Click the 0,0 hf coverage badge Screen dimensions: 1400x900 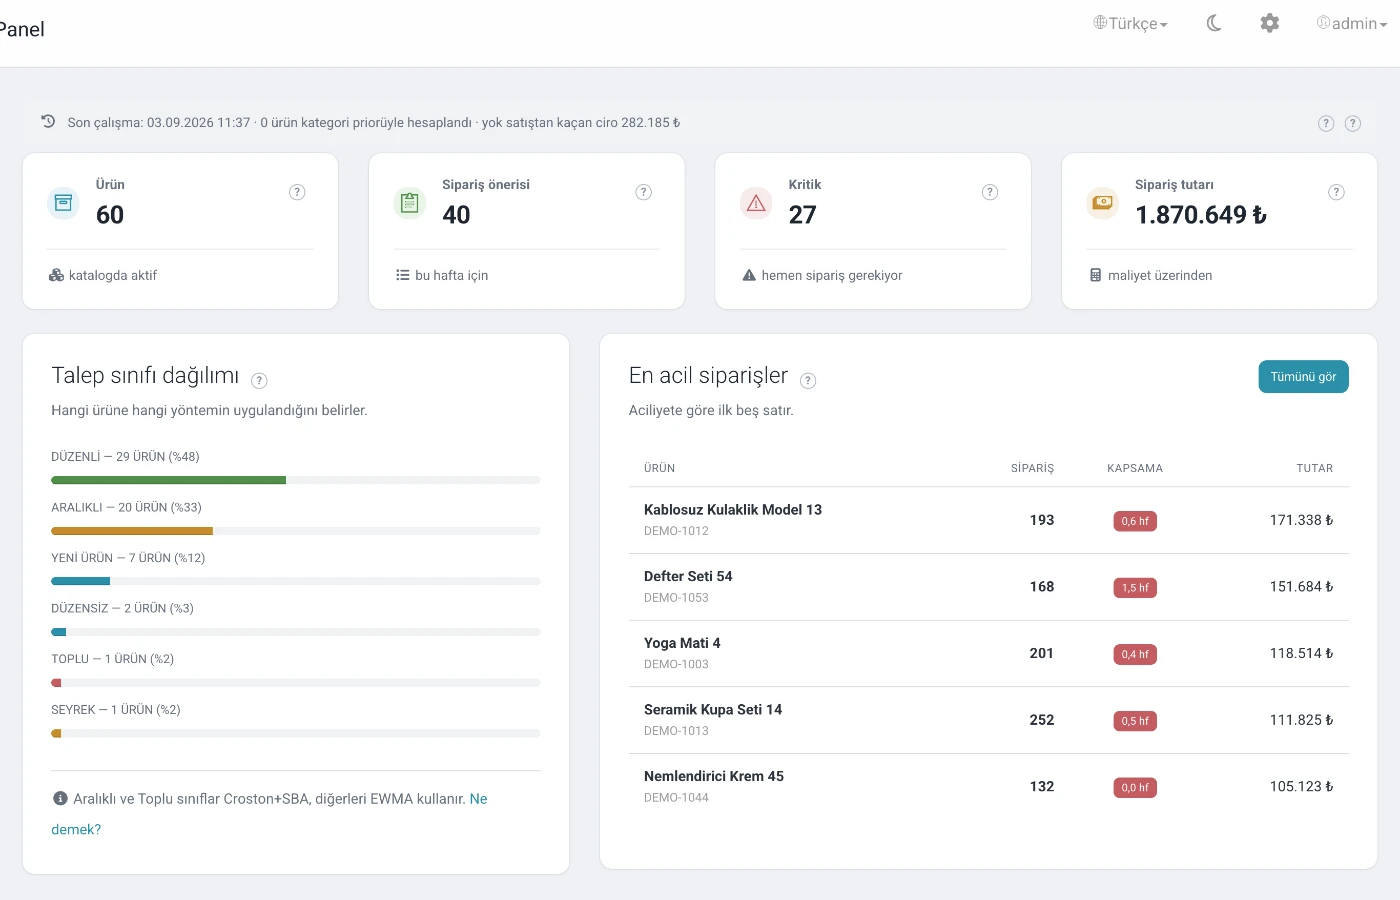1135,788
